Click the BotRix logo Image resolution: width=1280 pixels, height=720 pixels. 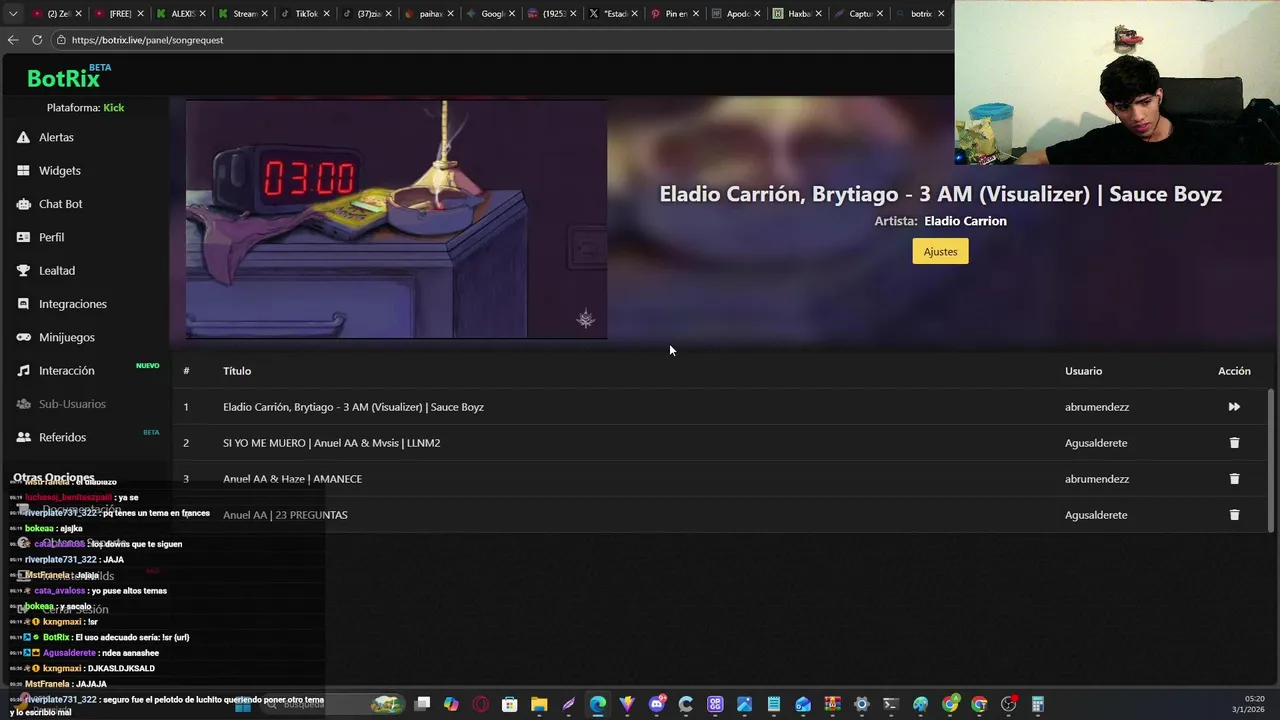tap(64, 78)
